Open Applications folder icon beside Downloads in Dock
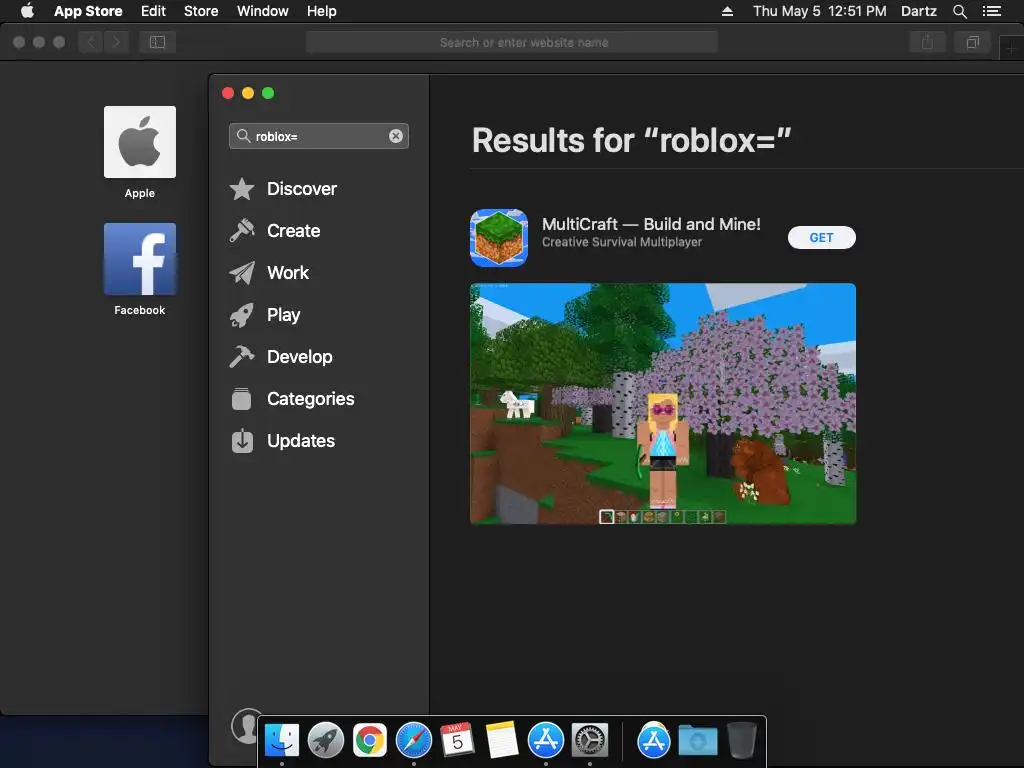This screenshot has width=1024, height=768. point(654,741)
